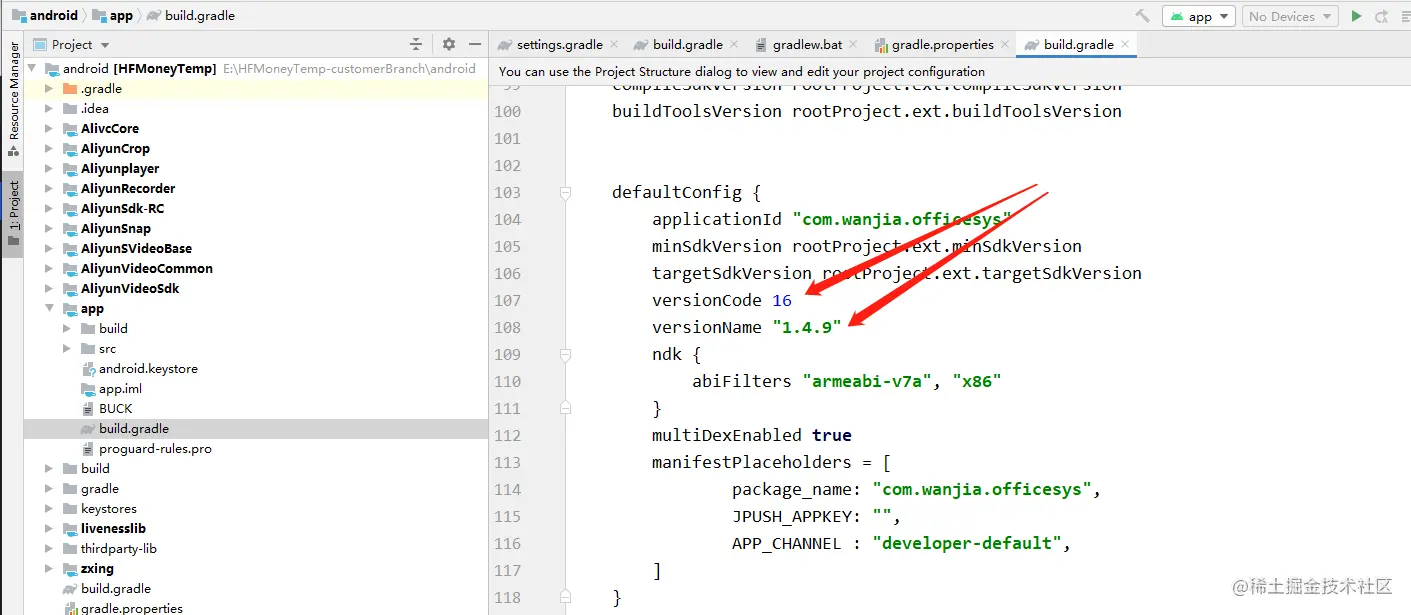
Task: Click the multiDexEnabled true keyword
Action: pyautogui.click(x=832, y=435)
